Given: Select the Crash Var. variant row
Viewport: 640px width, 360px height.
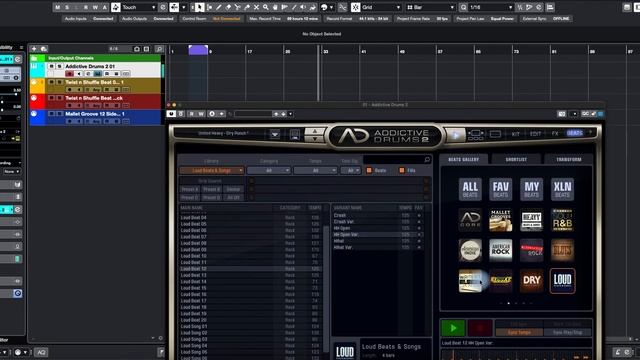Looking at the screenshot, I should (x=379, y=222).
